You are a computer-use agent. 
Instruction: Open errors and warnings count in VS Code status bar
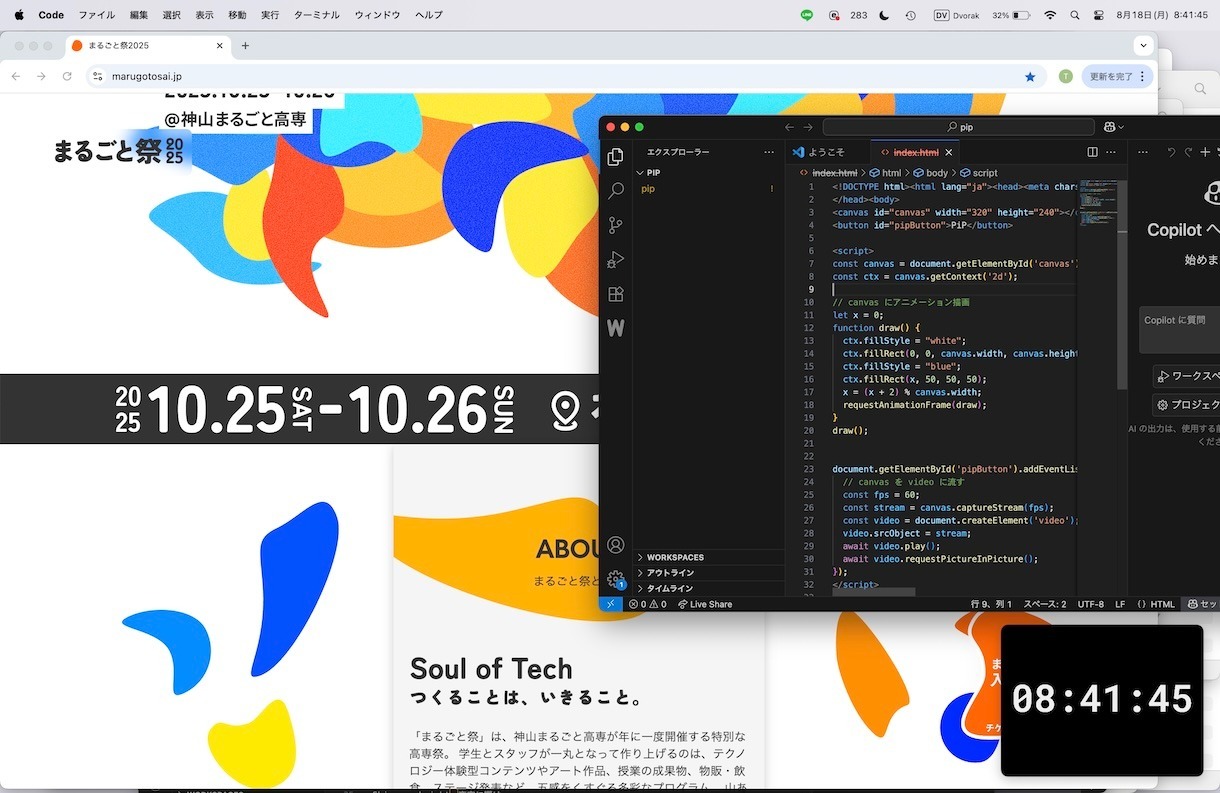[x=647, y=604]
